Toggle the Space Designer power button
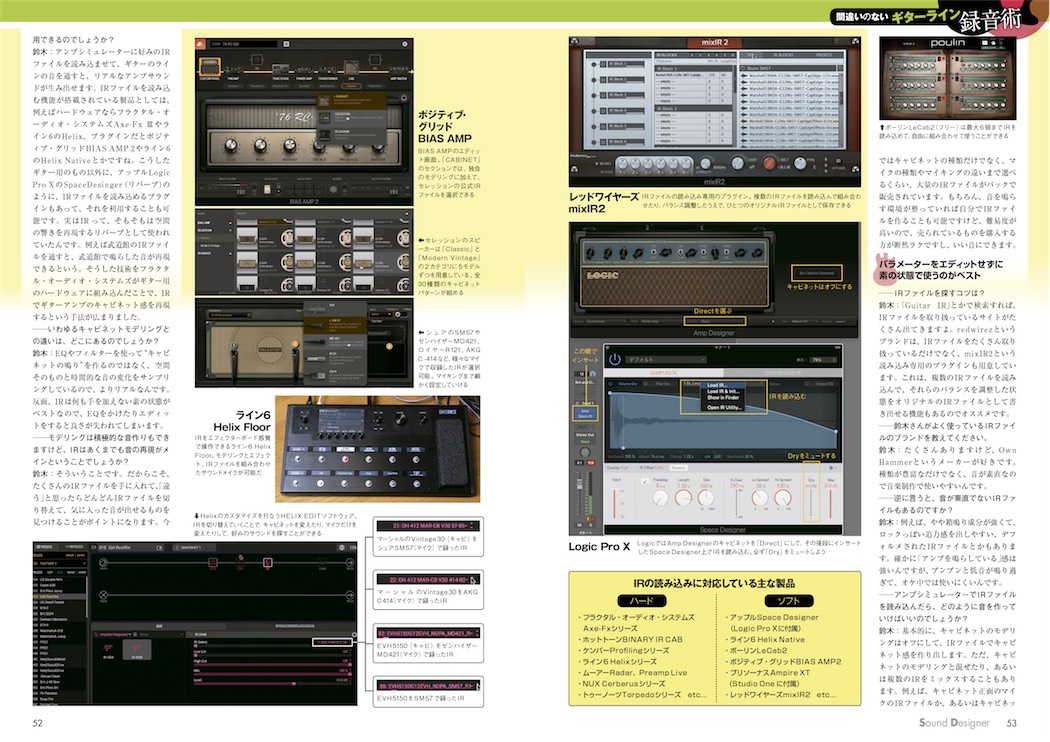The height and width of the screenshot is (742, 1050). 615,359
